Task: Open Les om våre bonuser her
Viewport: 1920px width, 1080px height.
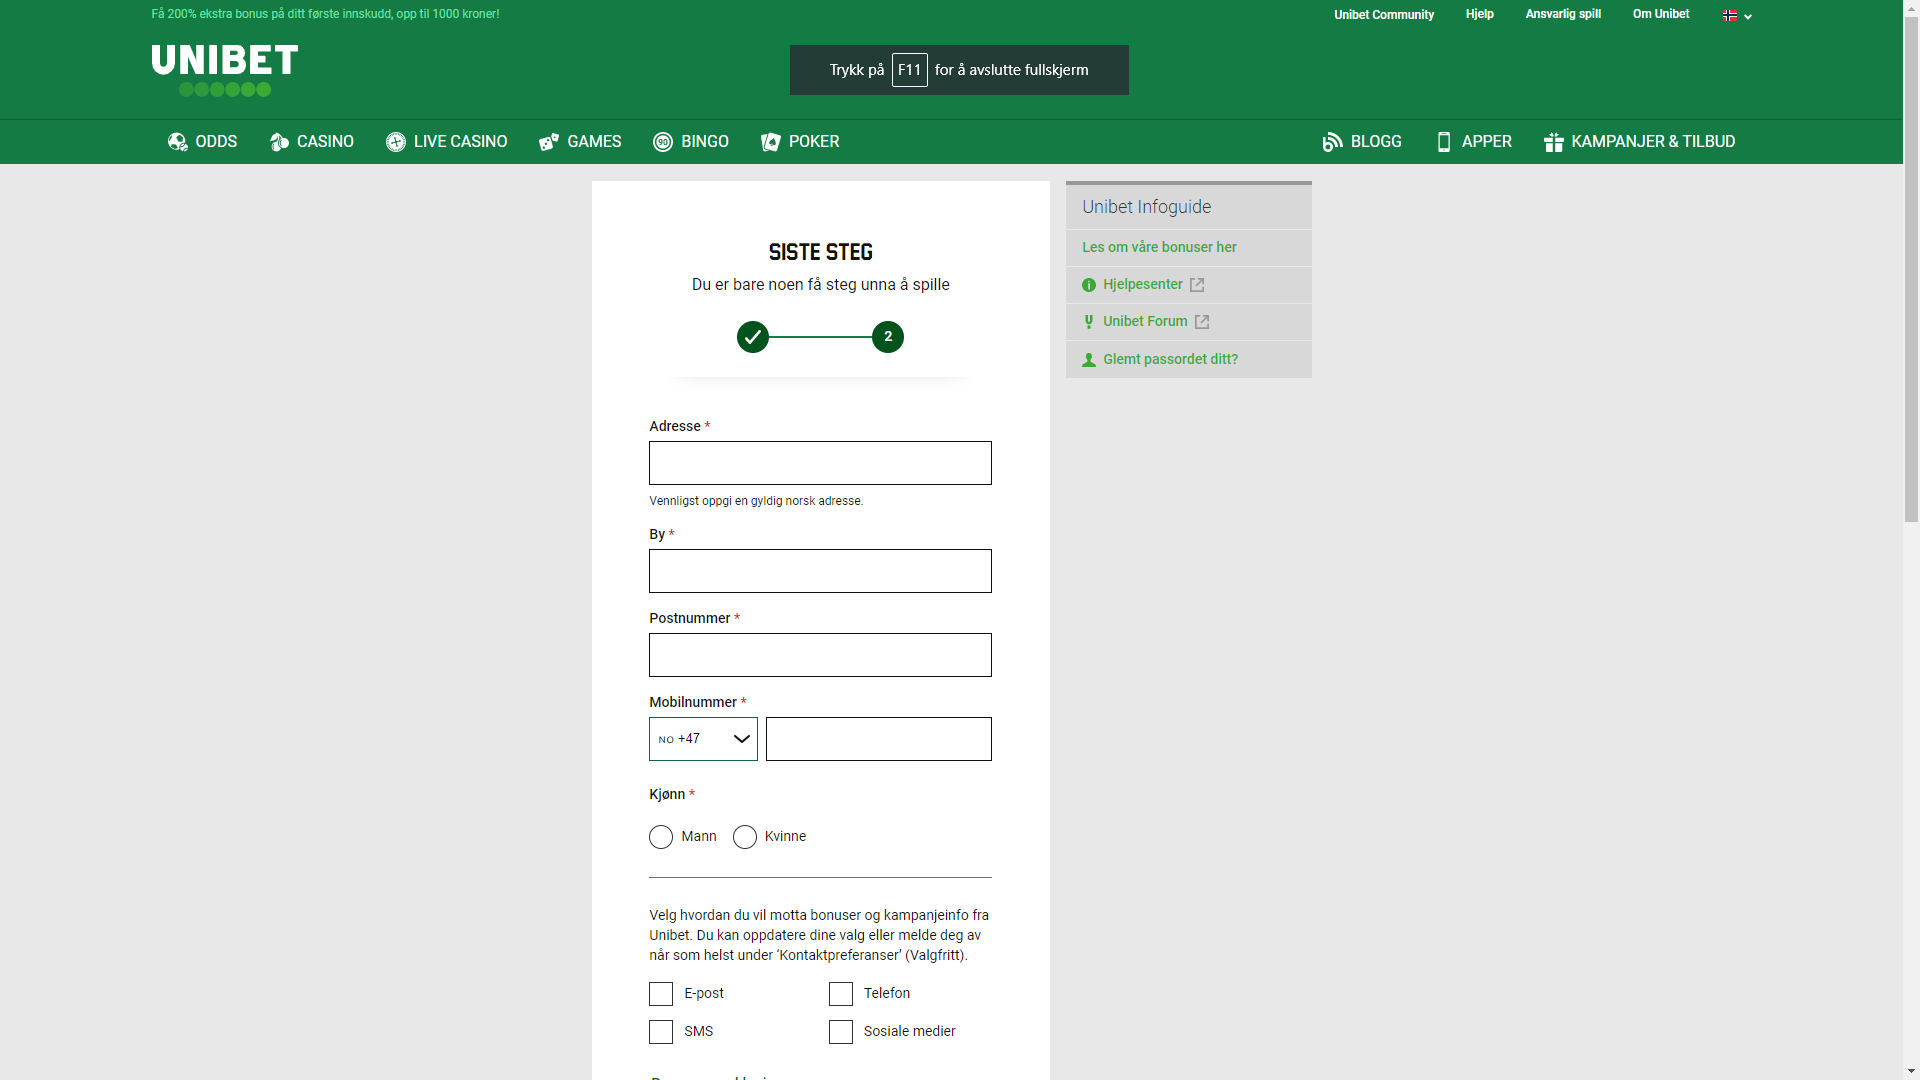Action: pyautogui.click(x=1159, y=247)
